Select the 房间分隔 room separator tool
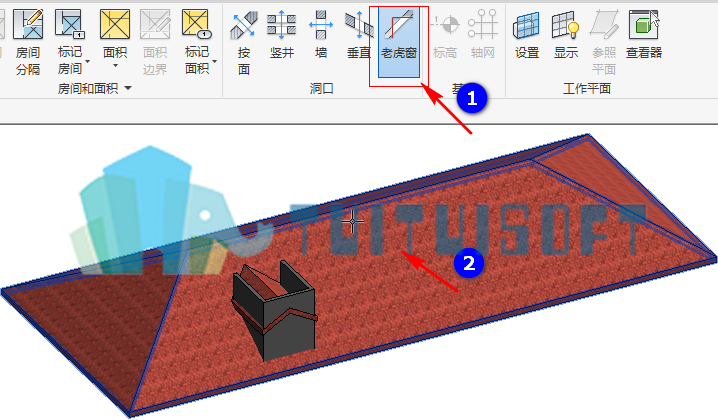Image resolution: width=718 pixels, height=420 pixels. pos(28,43)
